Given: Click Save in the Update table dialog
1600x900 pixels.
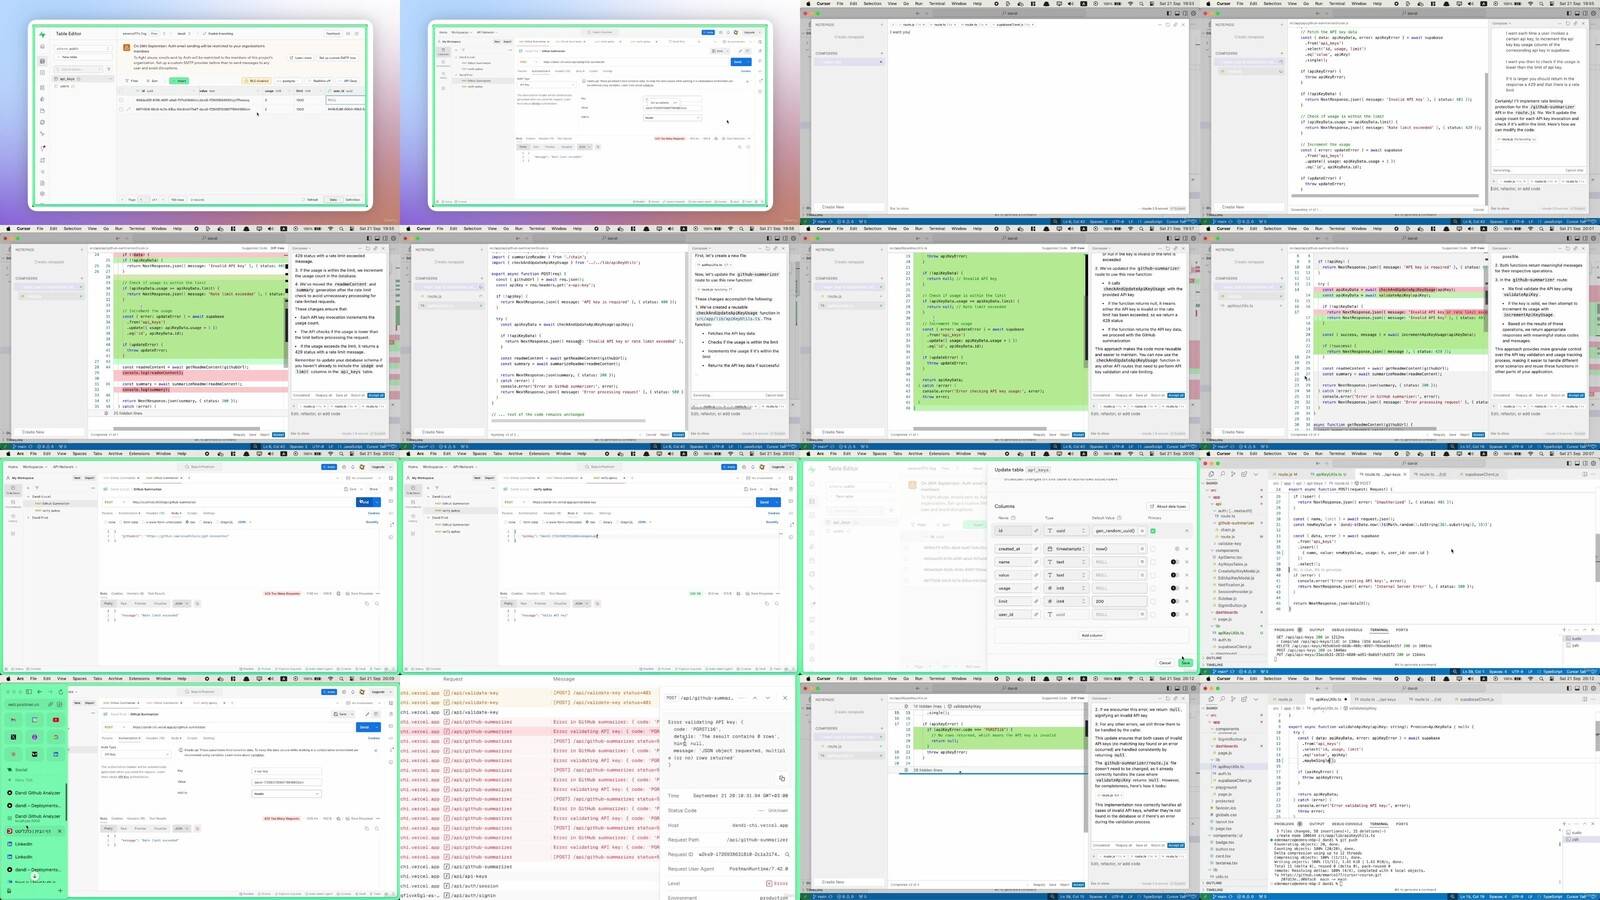Looking at the screenshot, I should click(x=1186, y=663).
